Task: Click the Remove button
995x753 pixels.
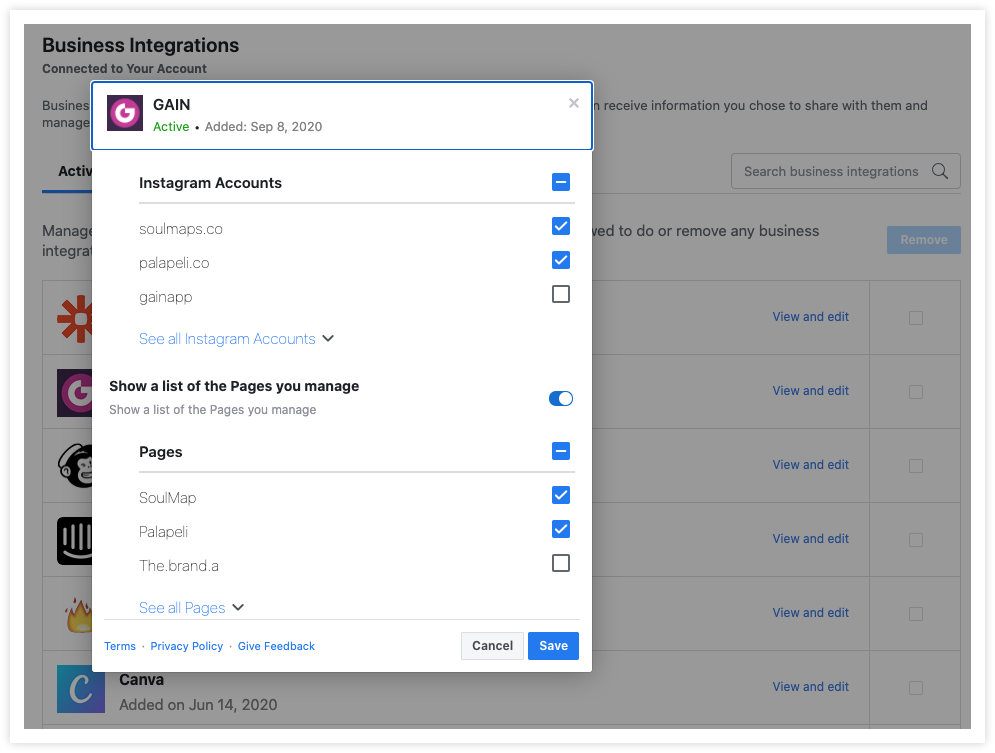Action: tap(923, 240)
